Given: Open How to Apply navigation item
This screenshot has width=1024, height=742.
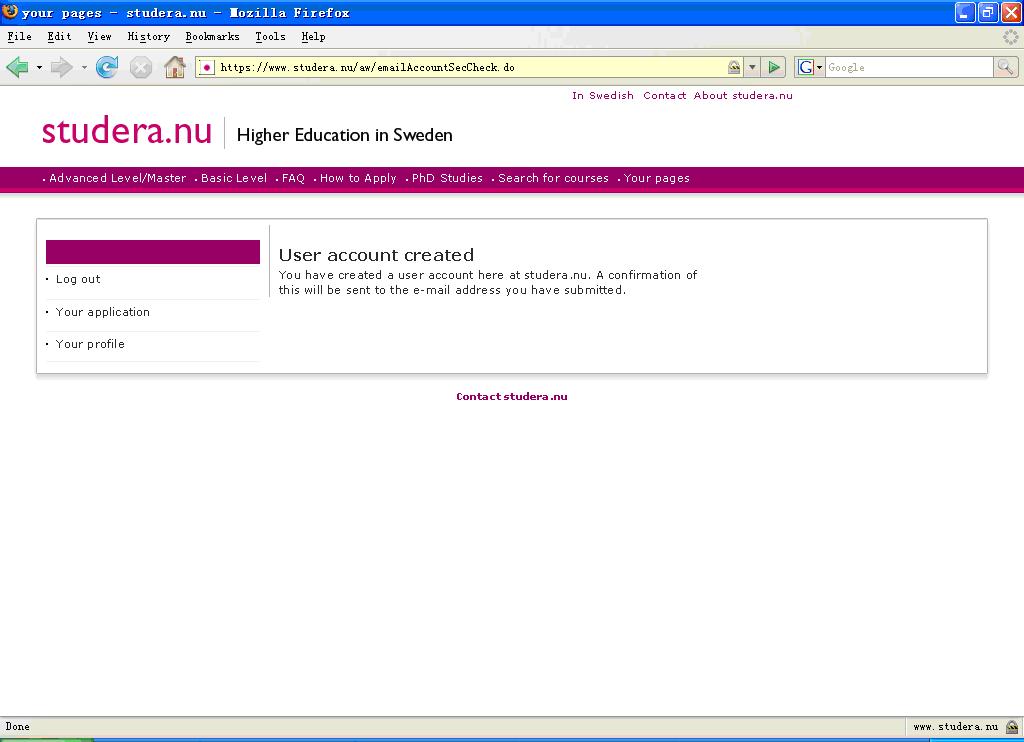Looking at the screenshot, I should tap(358, 178).
